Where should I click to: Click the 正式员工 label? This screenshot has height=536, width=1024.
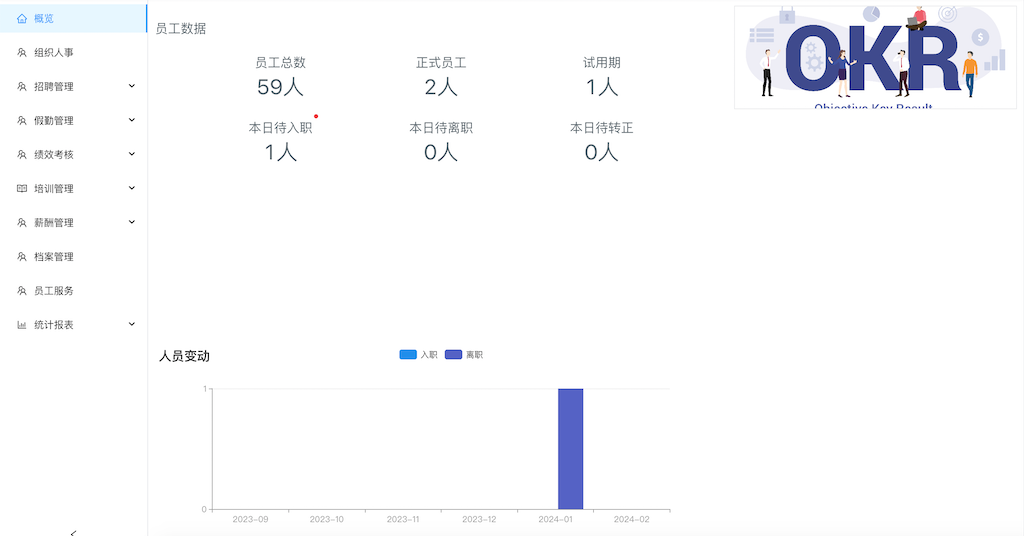441,63
